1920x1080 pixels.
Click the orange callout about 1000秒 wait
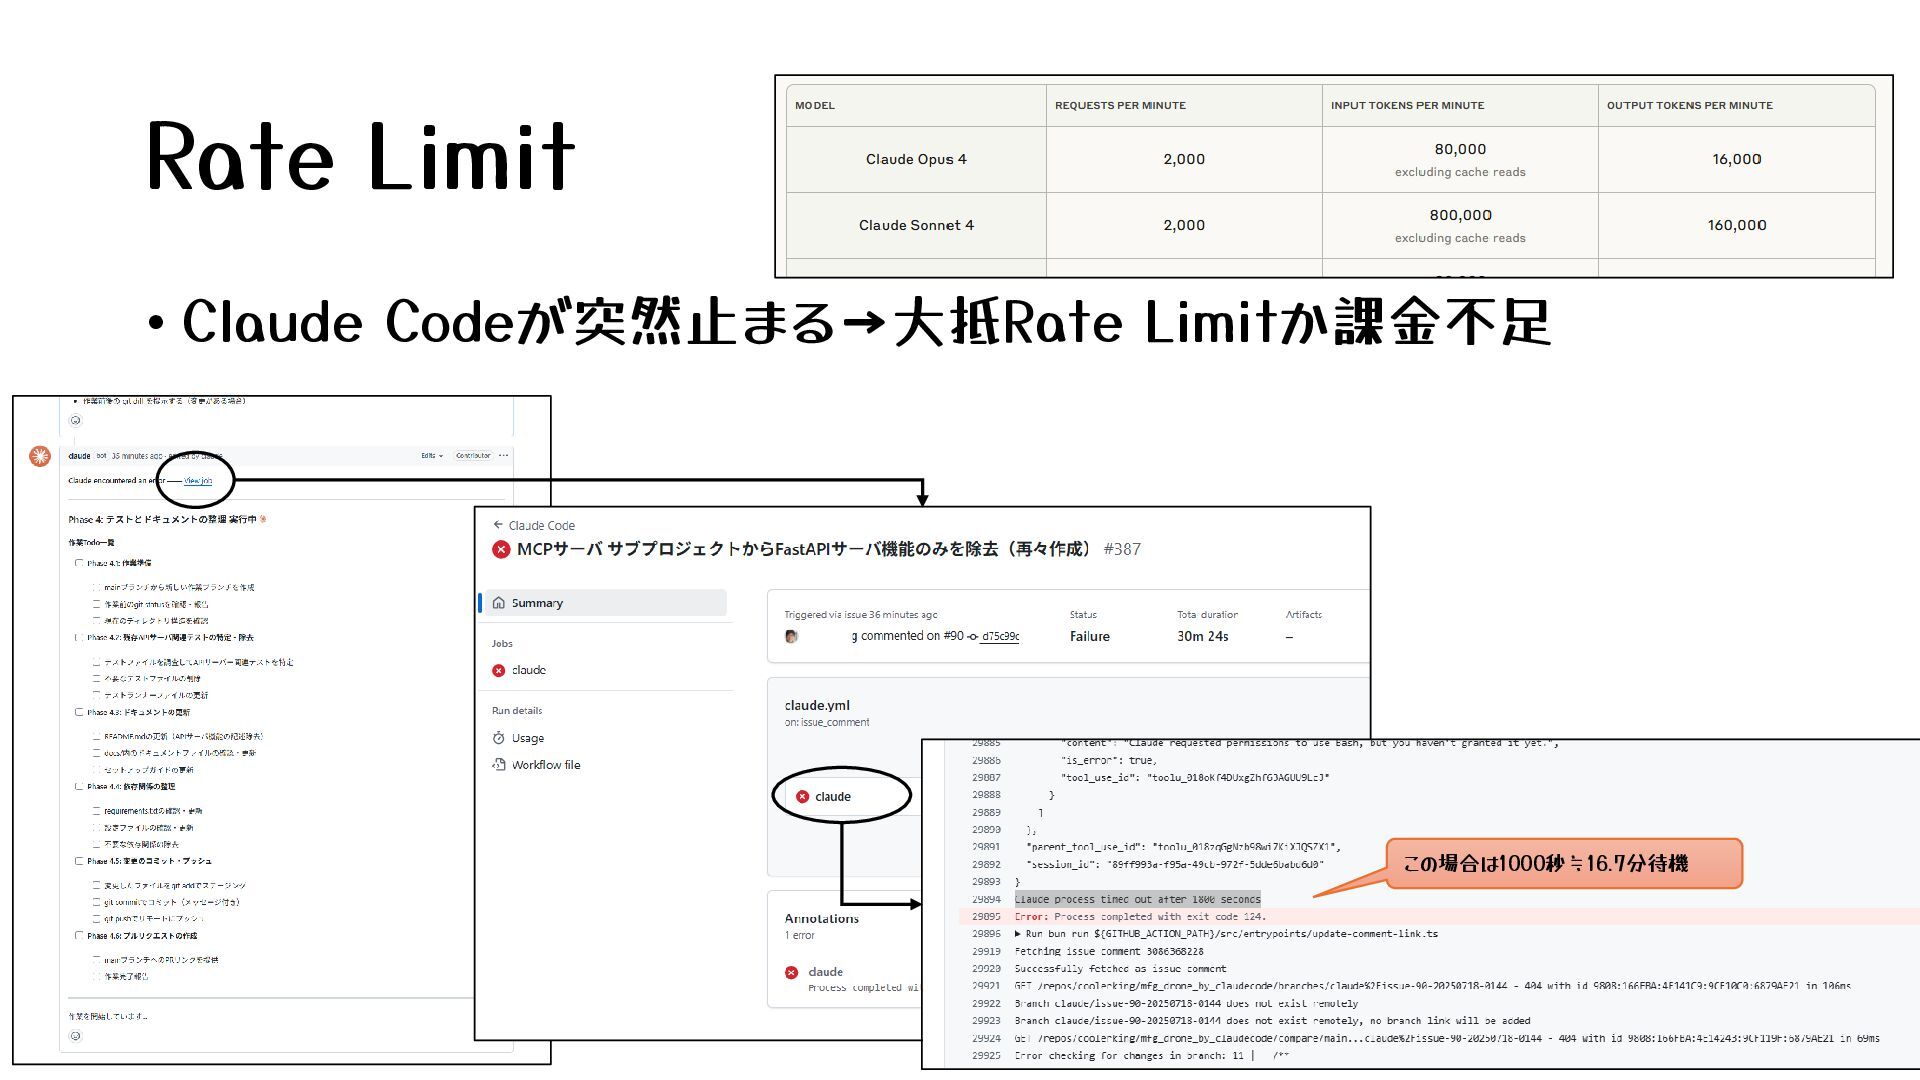point(1564,863)
